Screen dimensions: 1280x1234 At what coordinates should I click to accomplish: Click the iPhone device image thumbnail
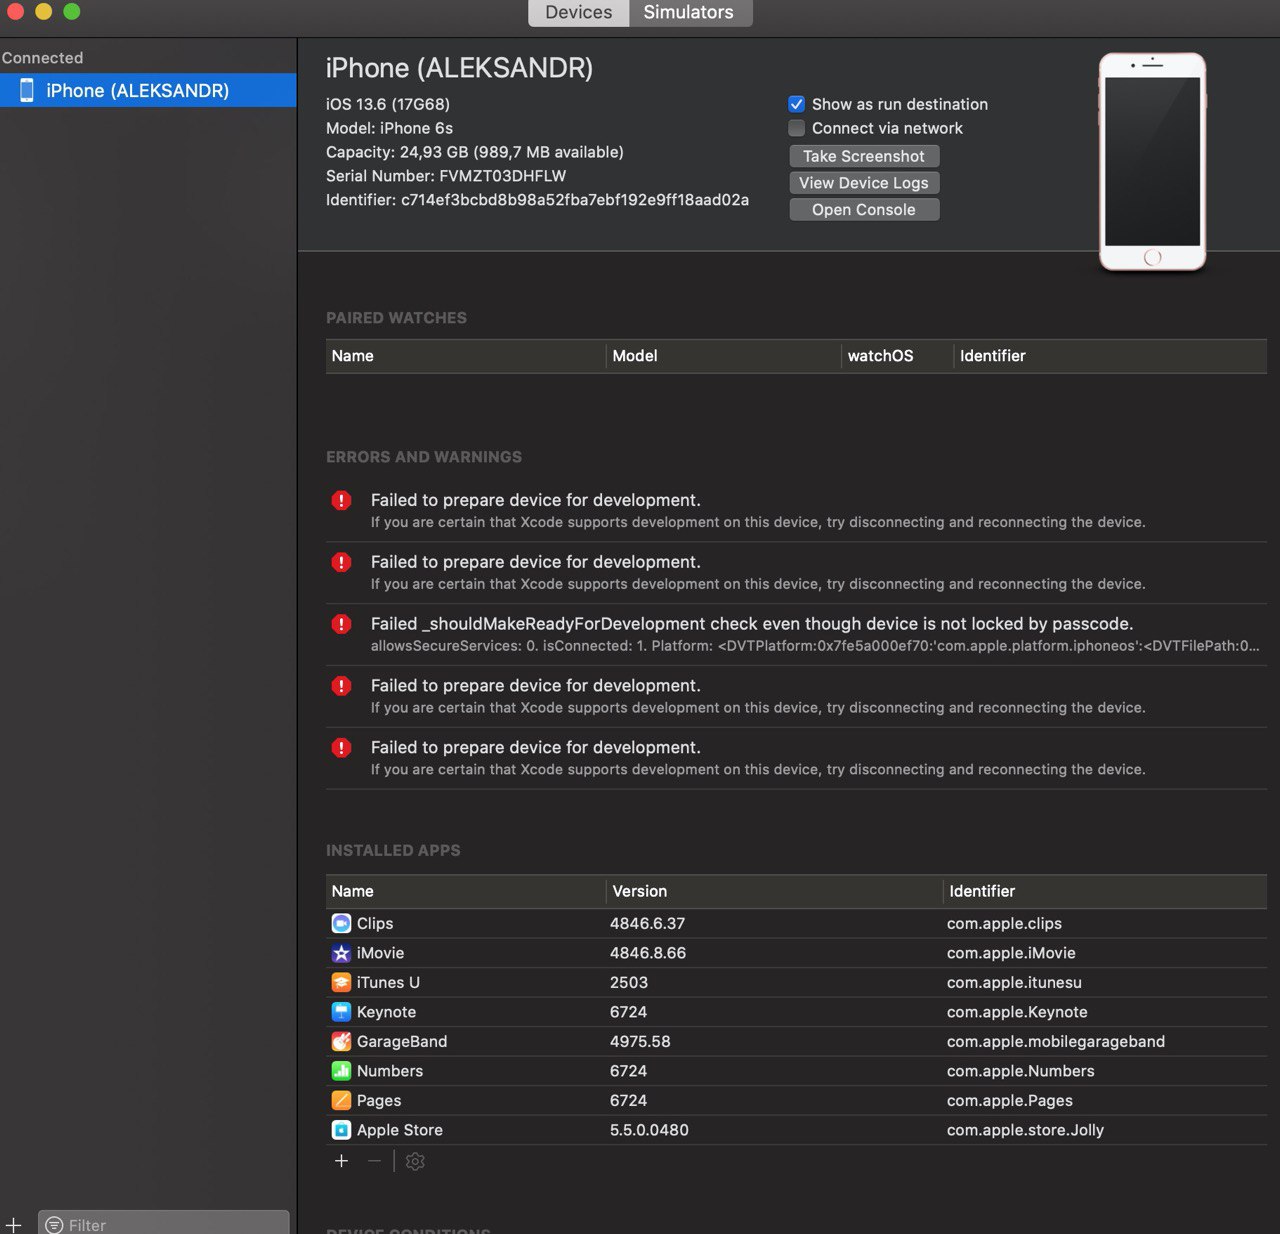[1152, 161]
